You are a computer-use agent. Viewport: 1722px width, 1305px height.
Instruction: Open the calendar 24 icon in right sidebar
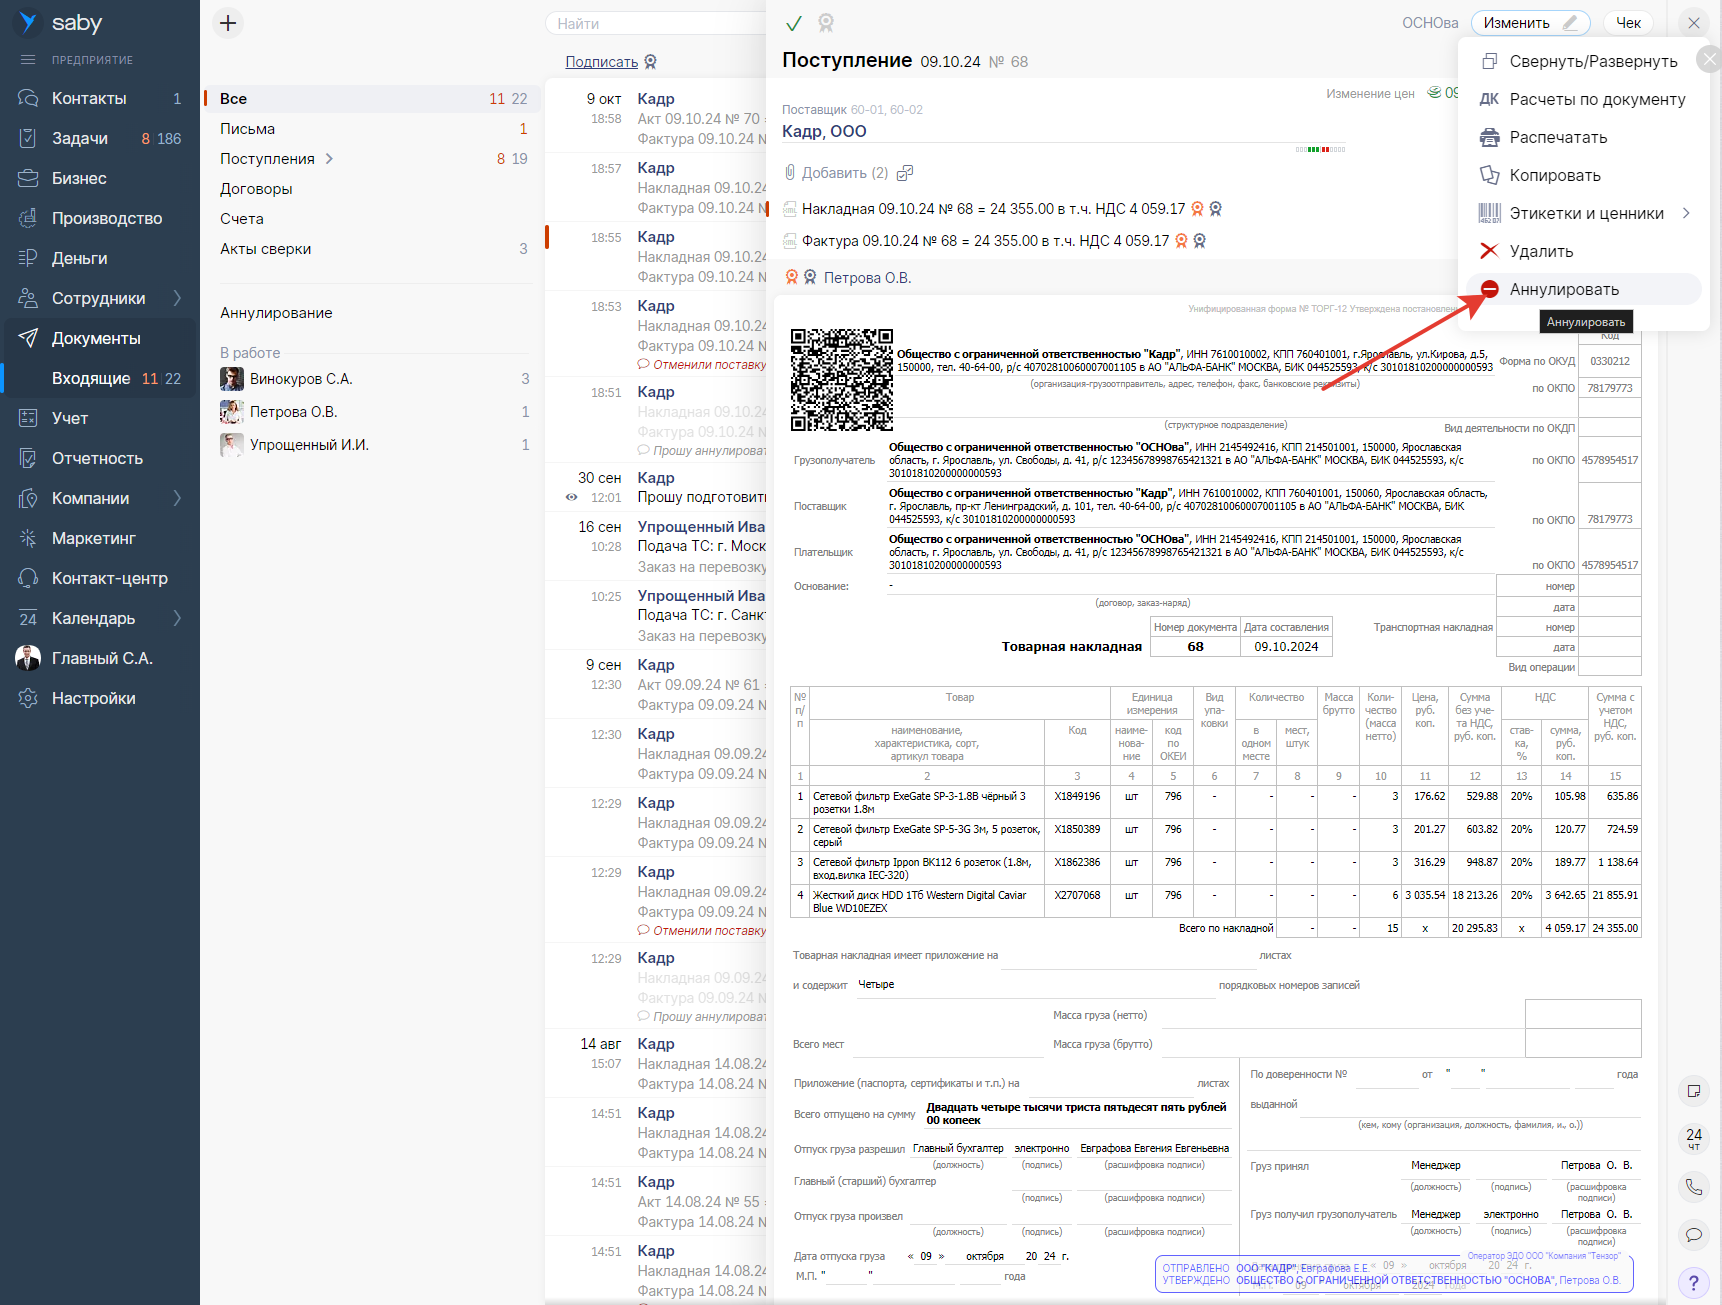point(1693,1138)
